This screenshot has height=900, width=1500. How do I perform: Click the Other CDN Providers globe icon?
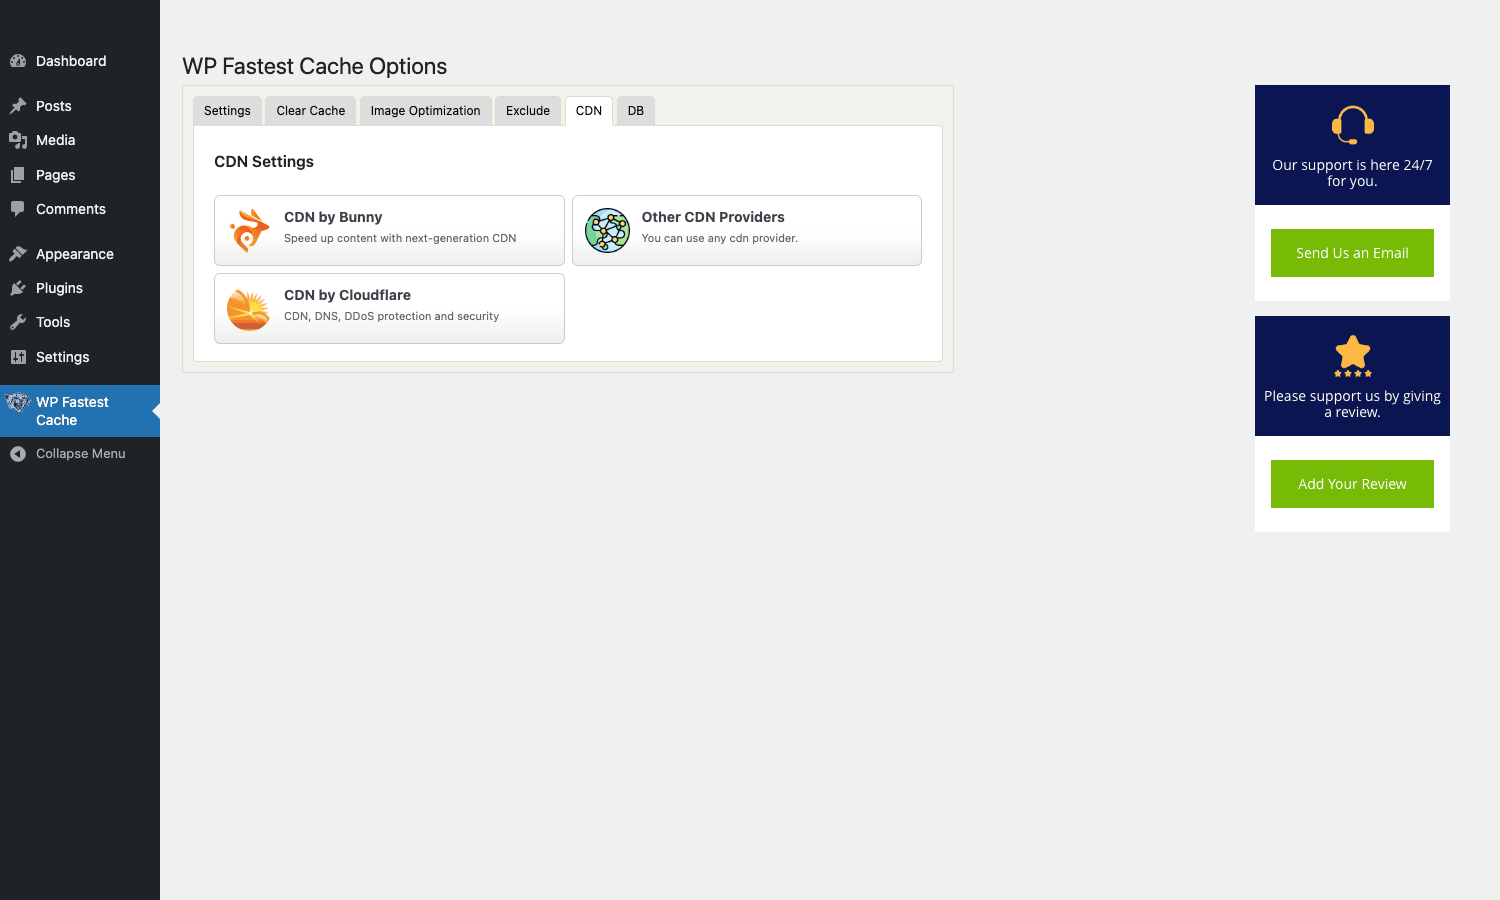point(607,230)
